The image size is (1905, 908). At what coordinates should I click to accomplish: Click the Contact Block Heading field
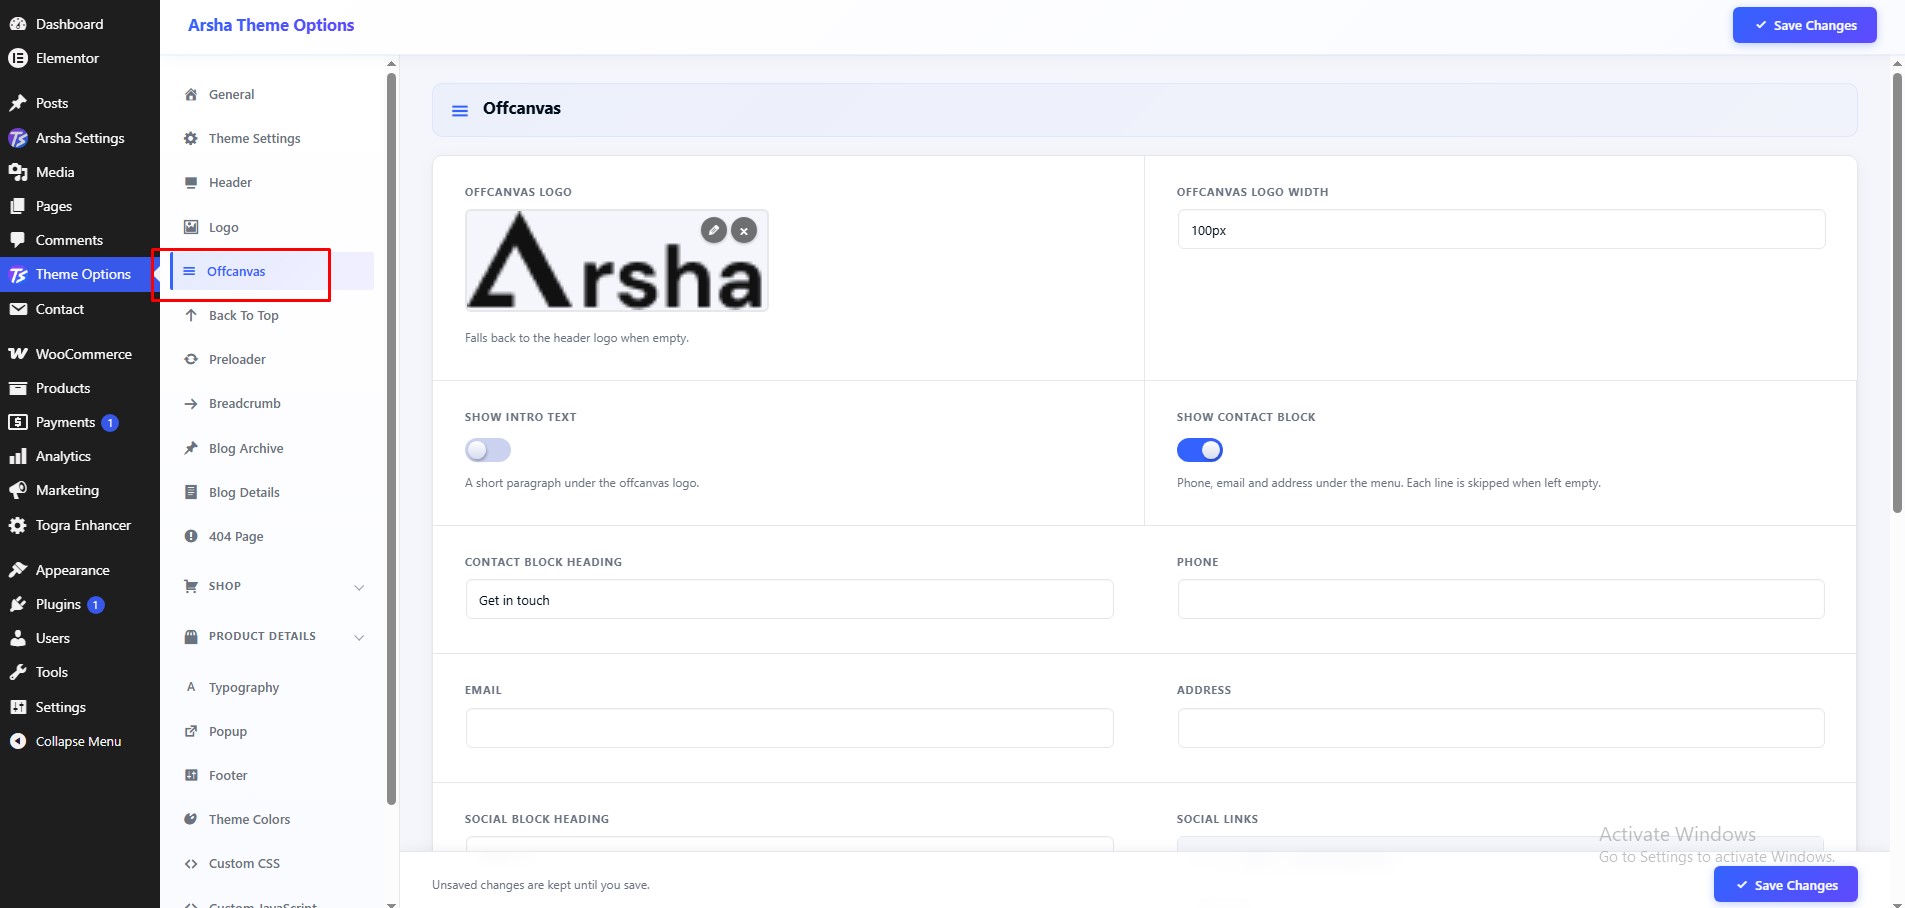pos(789,600)
